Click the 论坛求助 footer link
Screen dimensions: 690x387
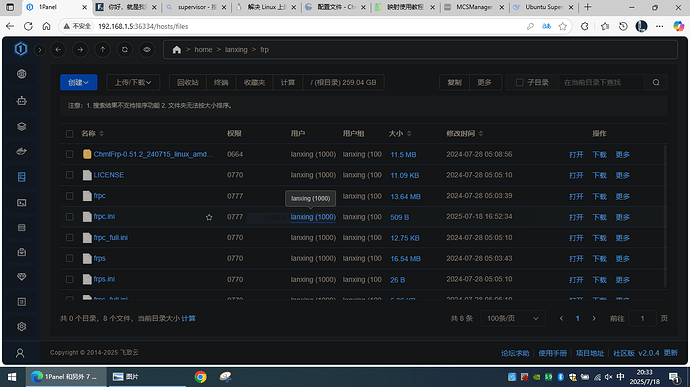(x=515, y=353)
